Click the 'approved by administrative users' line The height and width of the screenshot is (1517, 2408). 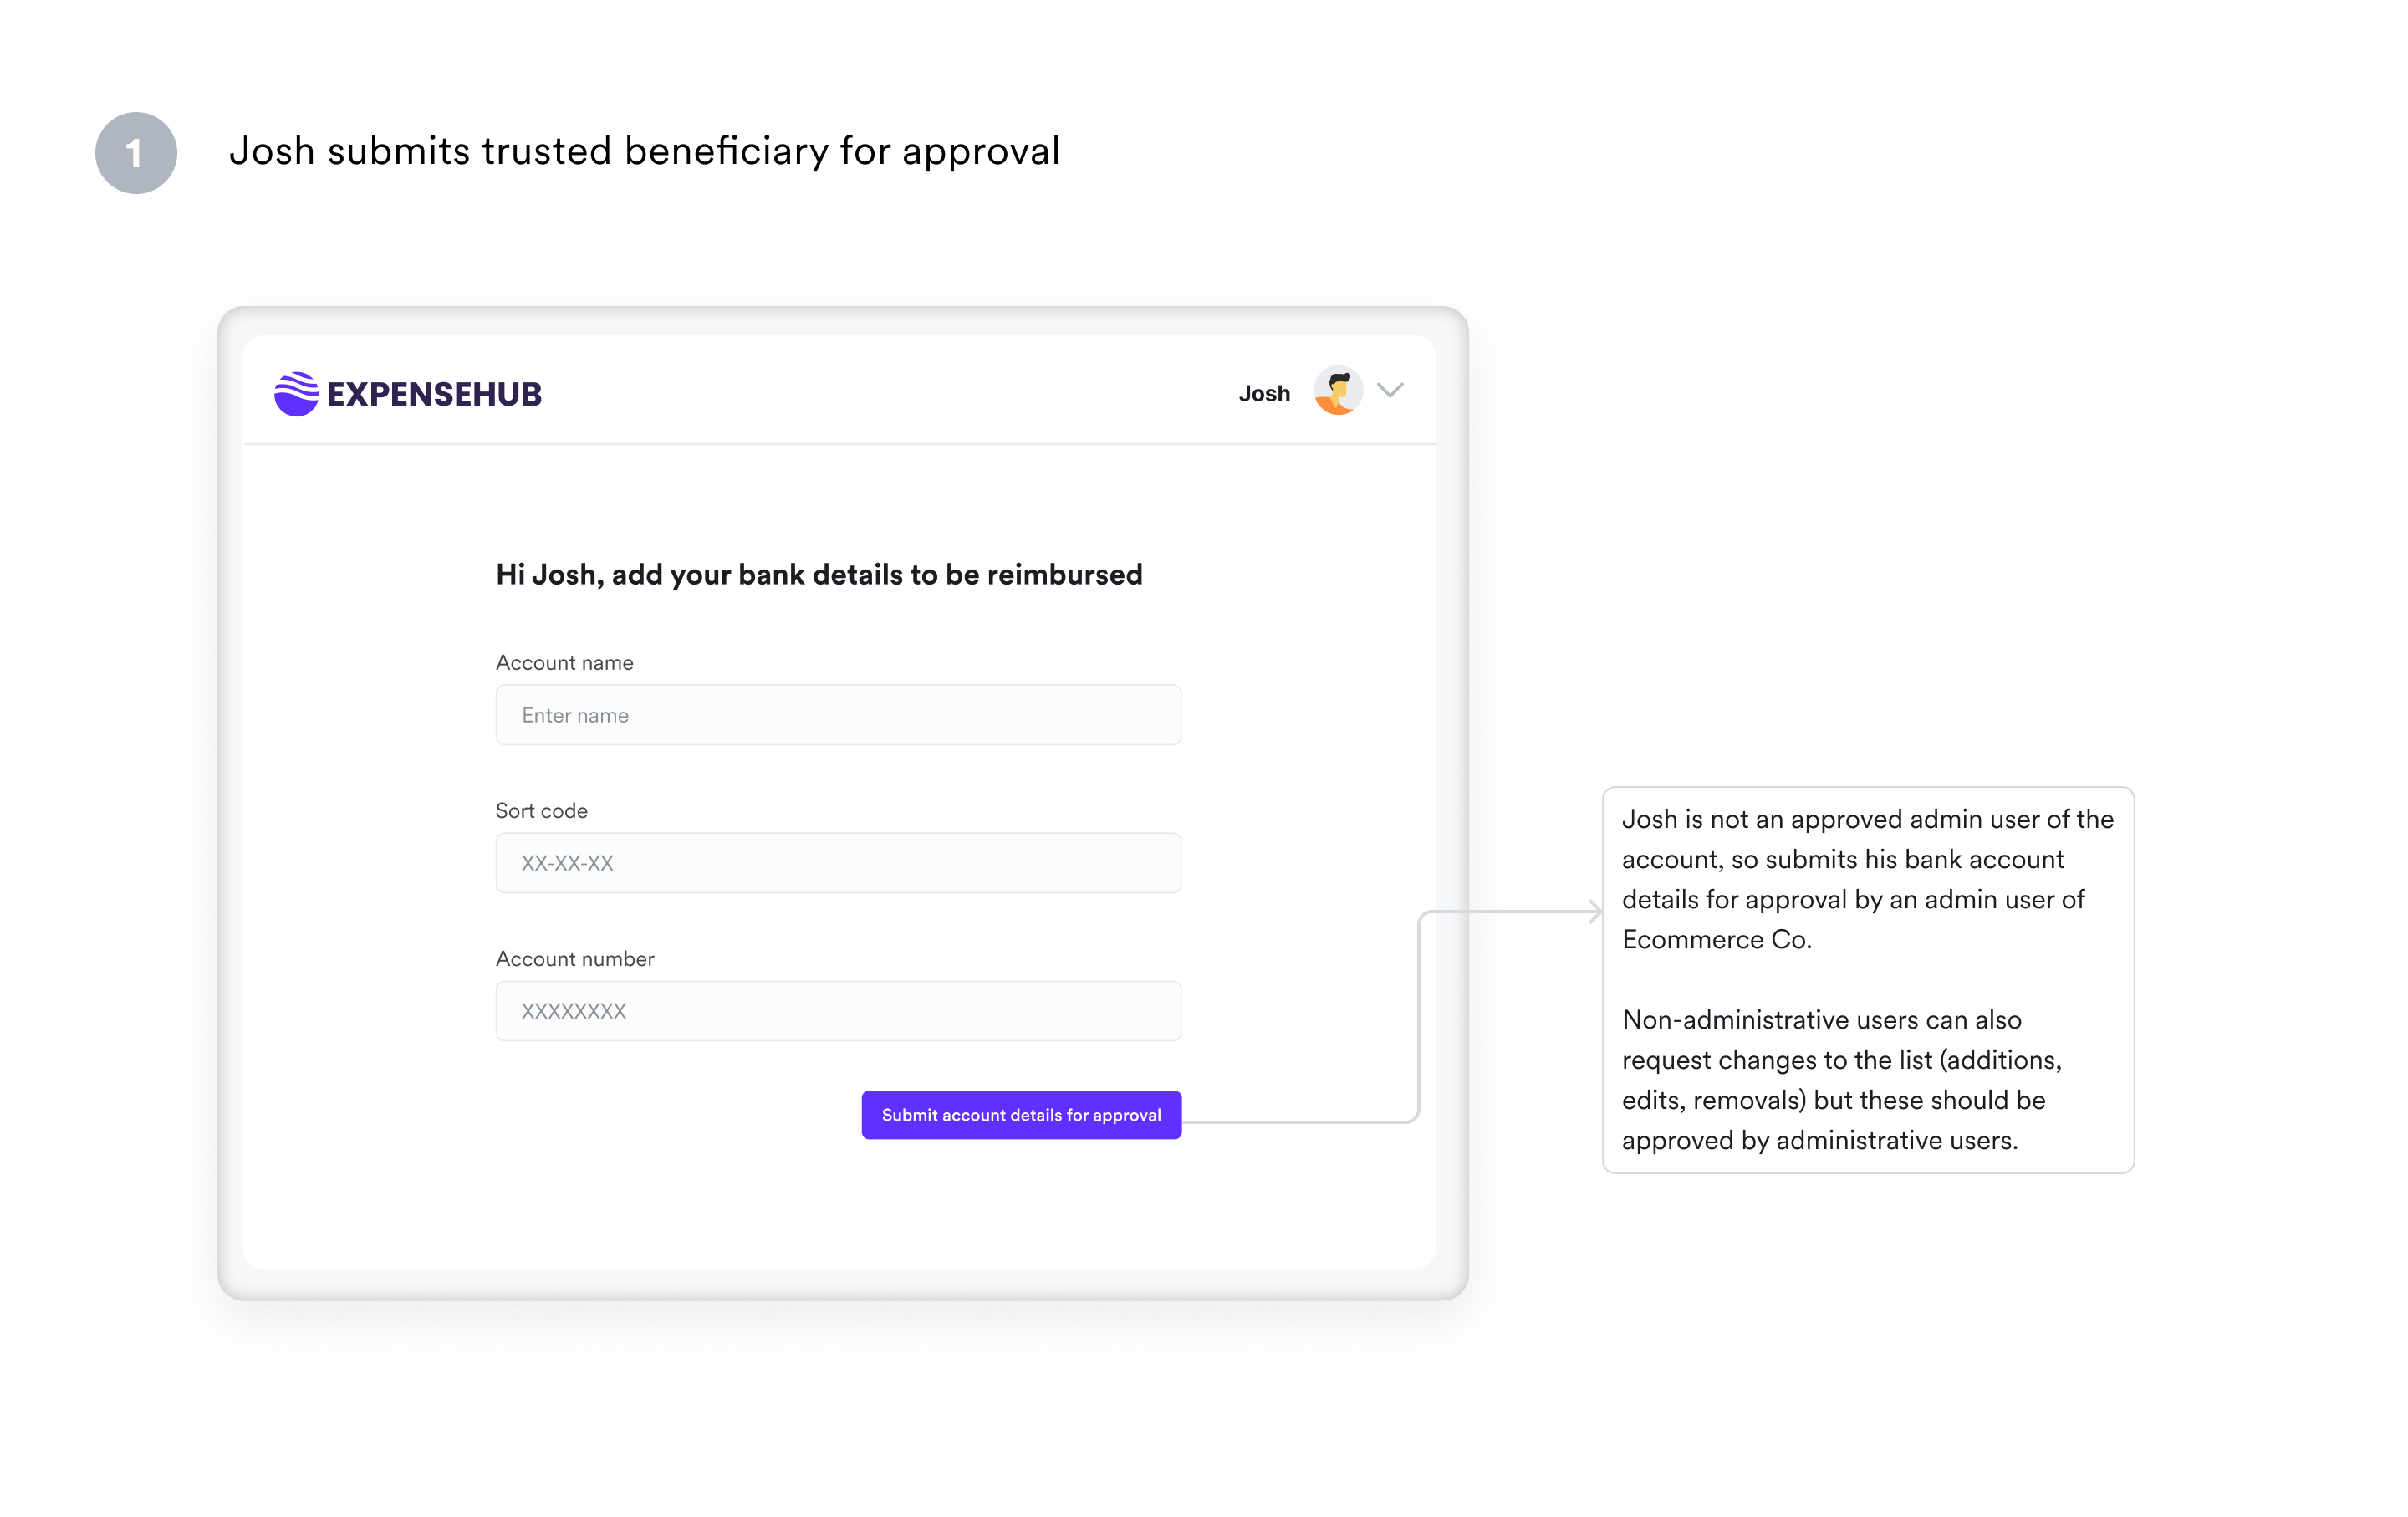coord(1819,1141)
